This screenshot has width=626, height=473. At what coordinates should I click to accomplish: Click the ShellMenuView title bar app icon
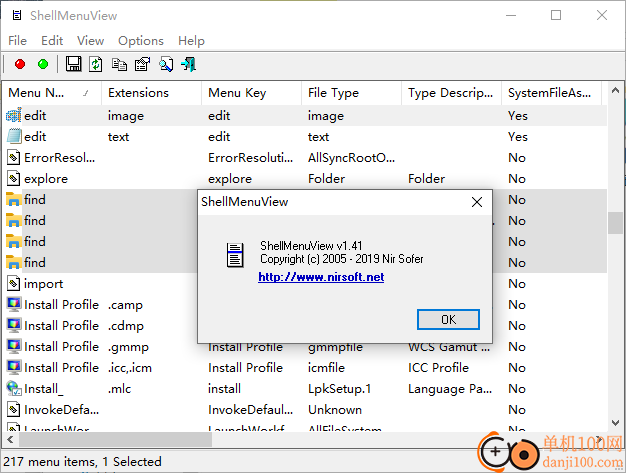point(17,15)
